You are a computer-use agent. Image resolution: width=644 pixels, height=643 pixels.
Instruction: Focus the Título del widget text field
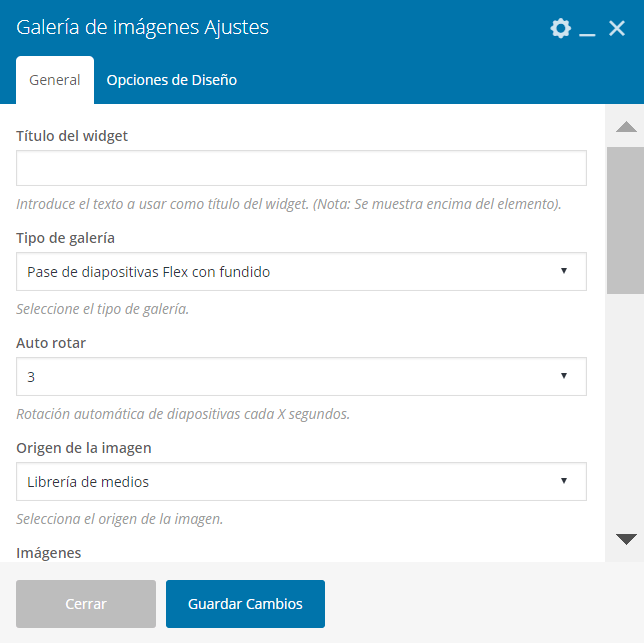click(301, 168)
